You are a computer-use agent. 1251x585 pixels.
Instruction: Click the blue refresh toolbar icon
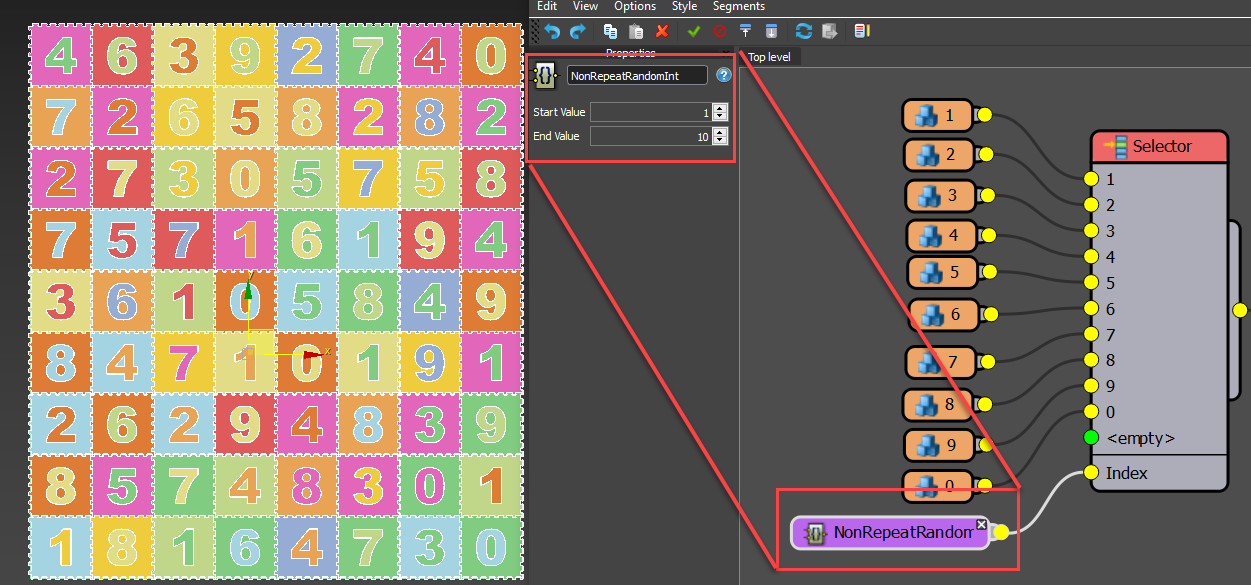pos(805,31)
